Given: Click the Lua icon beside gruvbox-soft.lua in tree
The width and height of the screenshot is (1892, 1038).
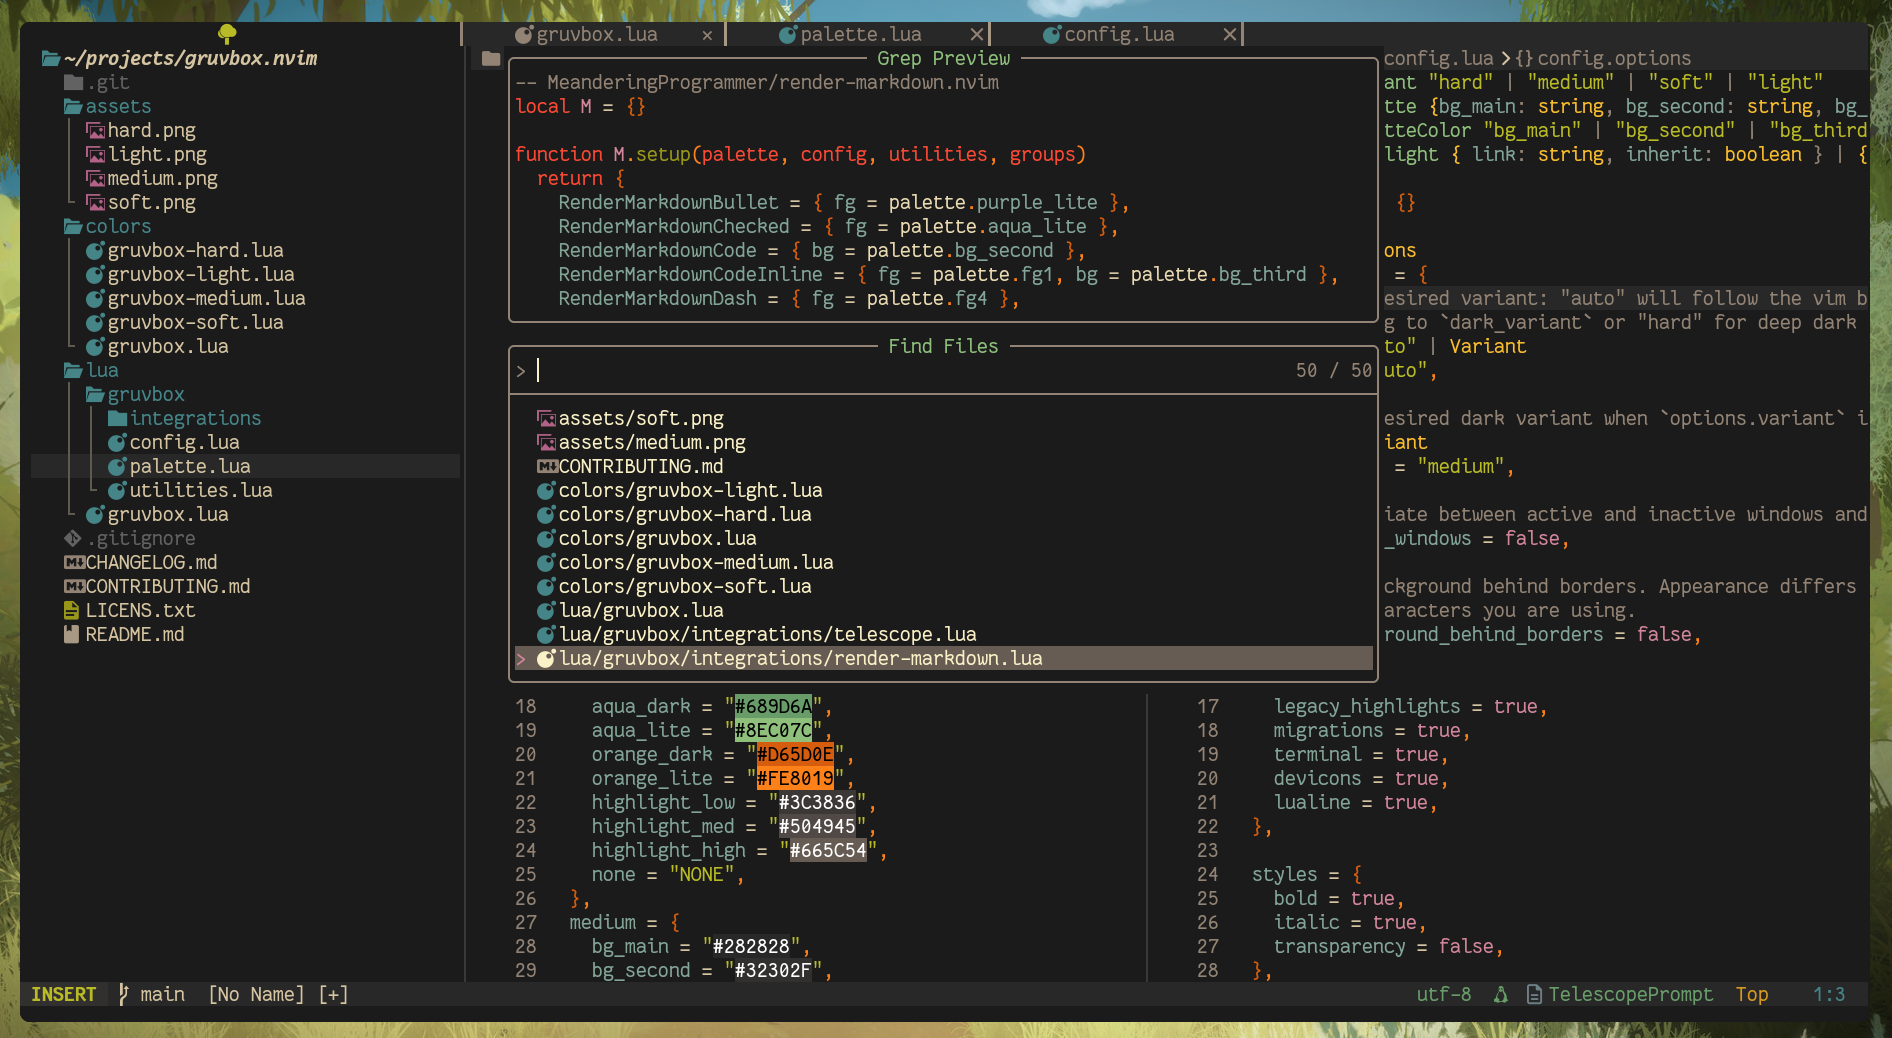Looking at the screenshot, I should pos(96,323).
